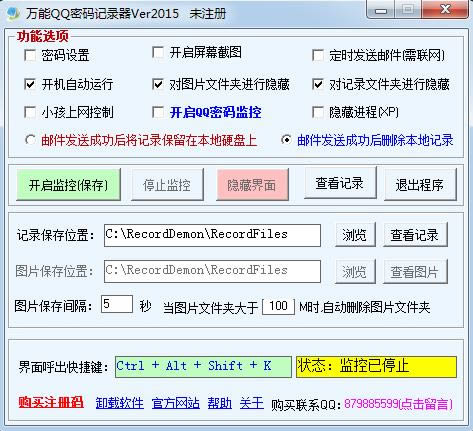
Task: Click the 图片保存间隔 seconds field
Action: pos(117,304)
